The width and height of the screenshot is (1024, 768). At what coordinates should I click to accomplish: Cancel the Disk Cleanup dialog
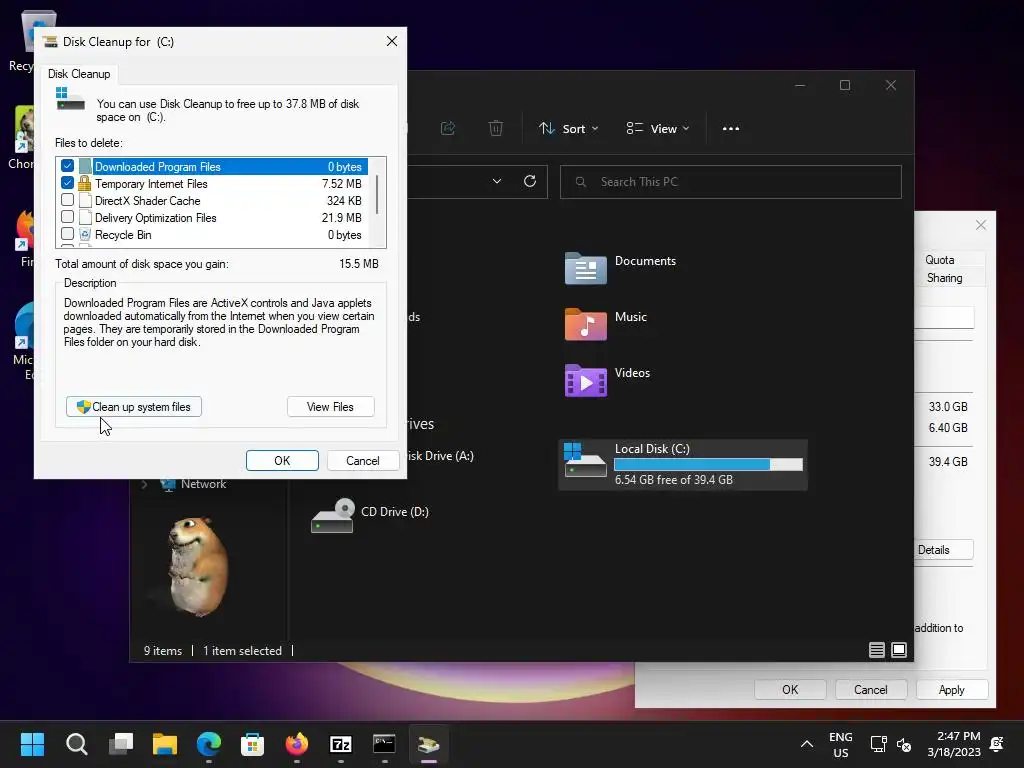coord(362,460)
